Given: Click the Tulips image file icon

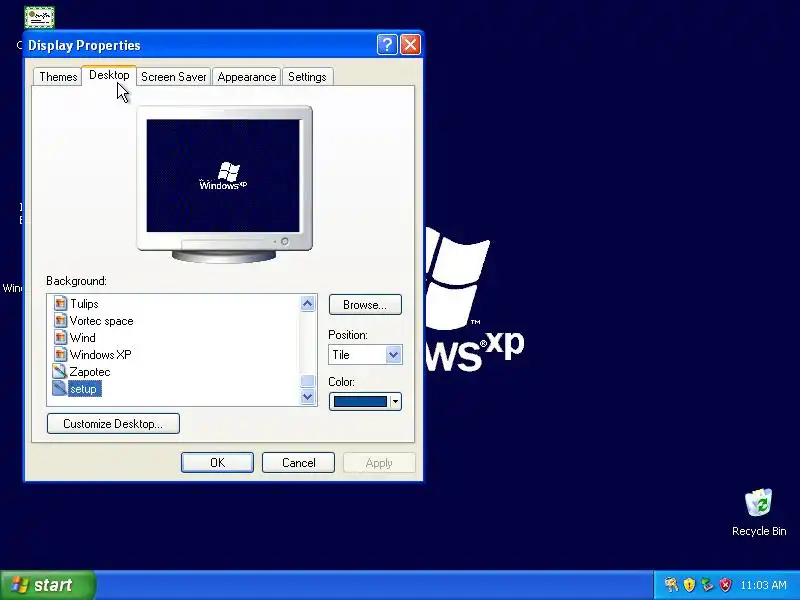Looking at the screenshot, I should pos(60,304).
